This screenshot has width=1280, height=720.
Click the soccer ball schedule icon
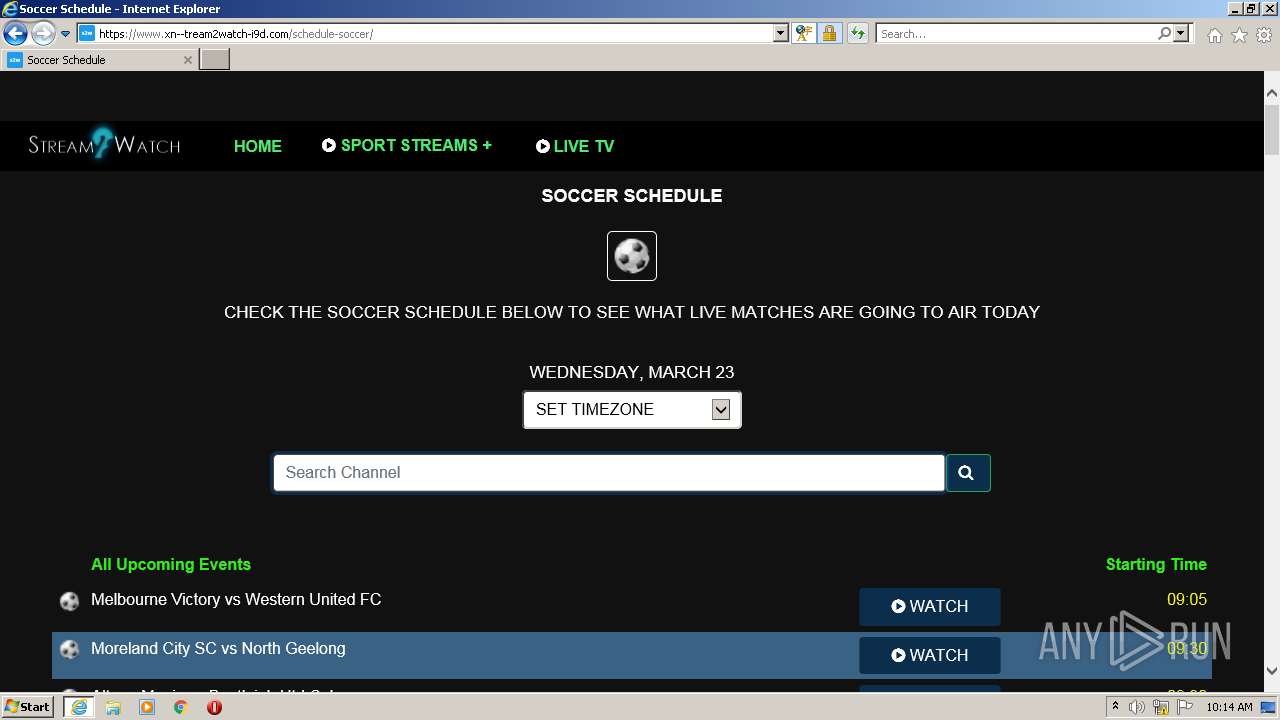[x=632, y=256]
